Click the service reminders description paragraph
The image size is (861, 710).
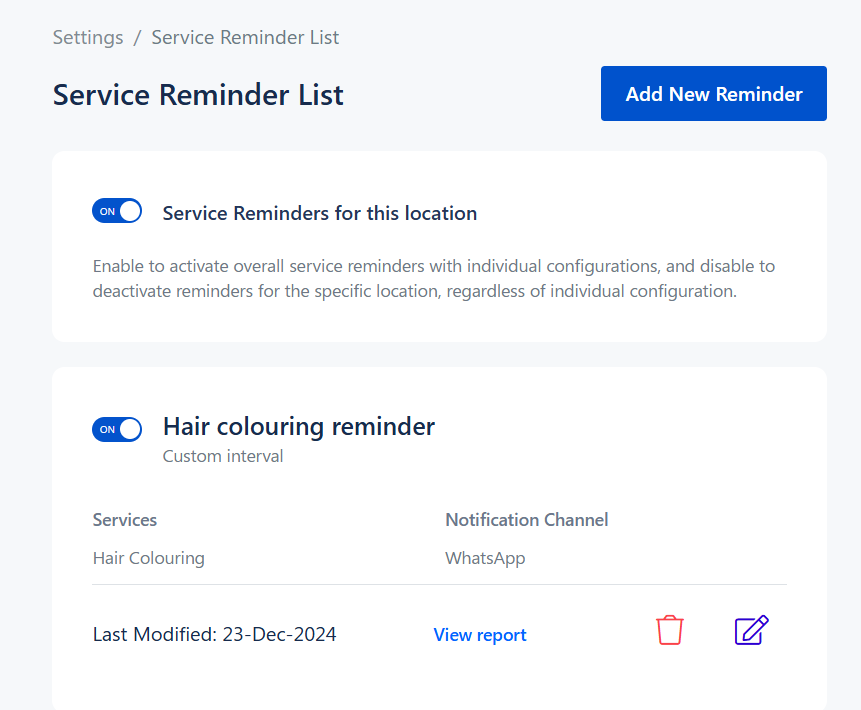(x=433, y=279)
